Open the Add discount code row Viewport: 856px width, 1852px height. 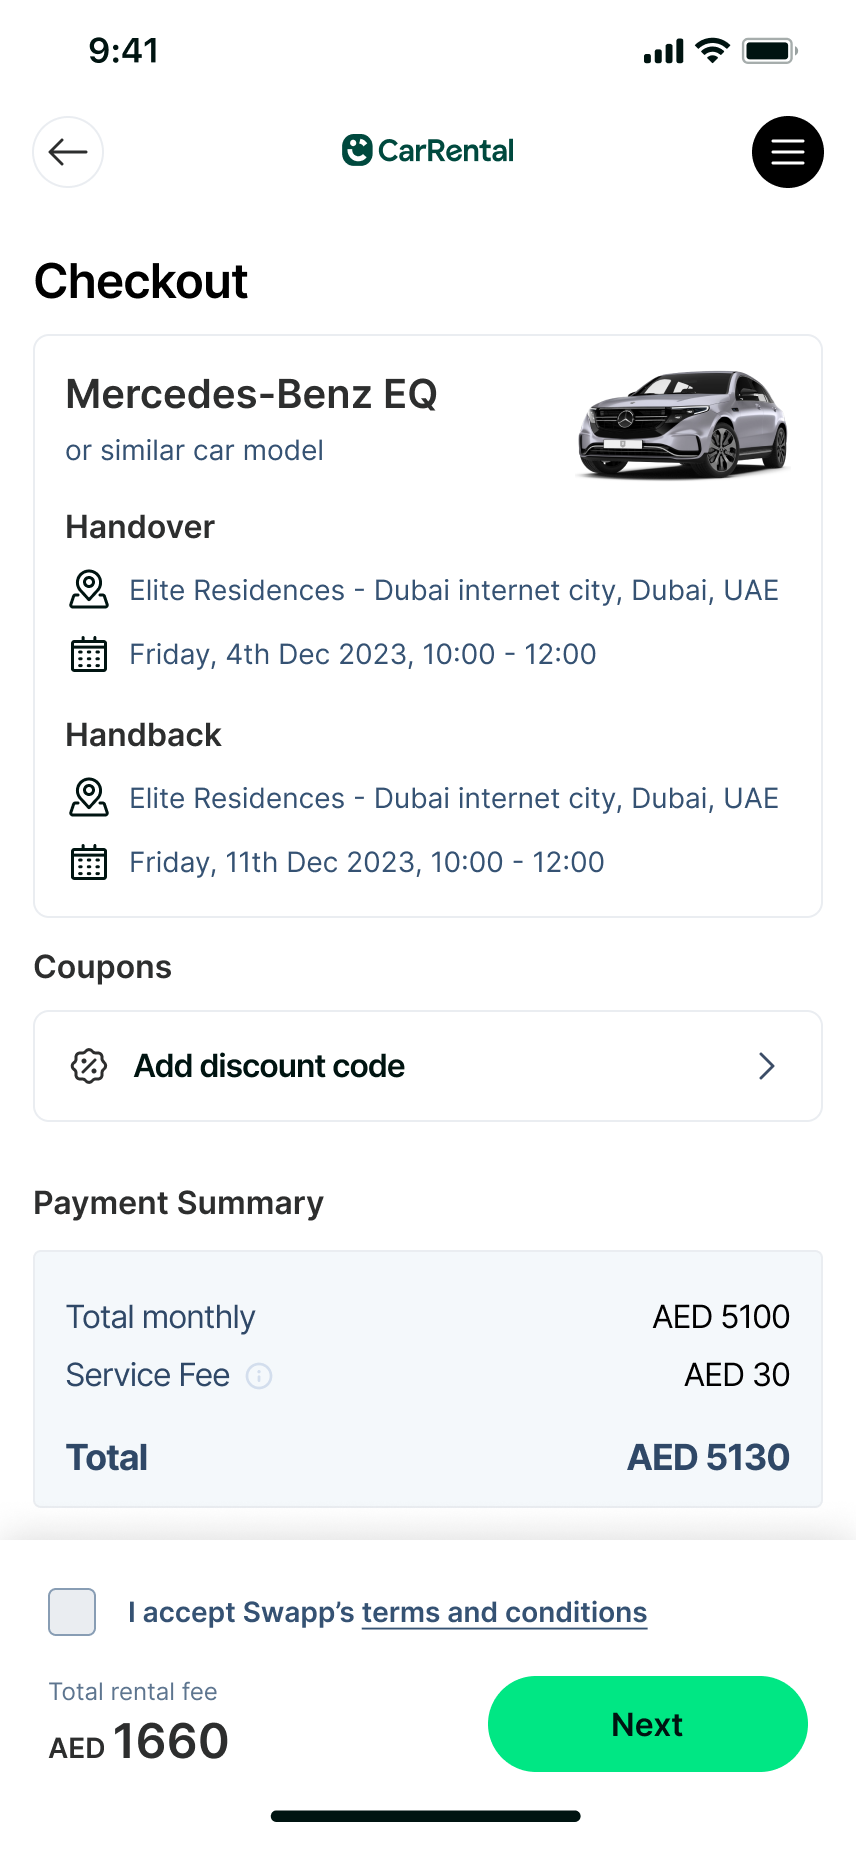click(428, 1066)
